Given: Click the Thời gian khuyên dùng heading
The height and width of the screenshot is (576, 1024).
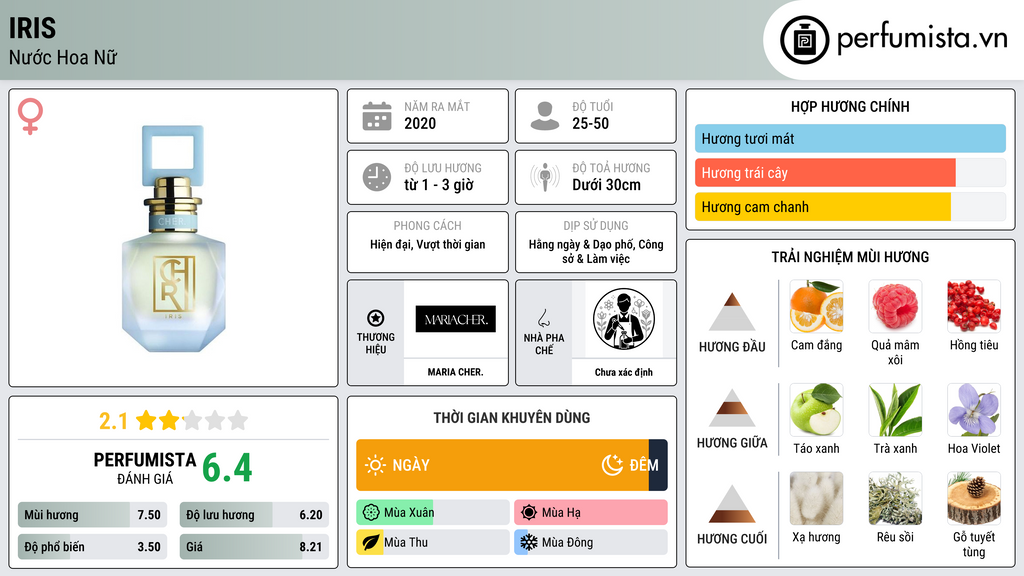Looking at the screenshot, I should point(512,418).
